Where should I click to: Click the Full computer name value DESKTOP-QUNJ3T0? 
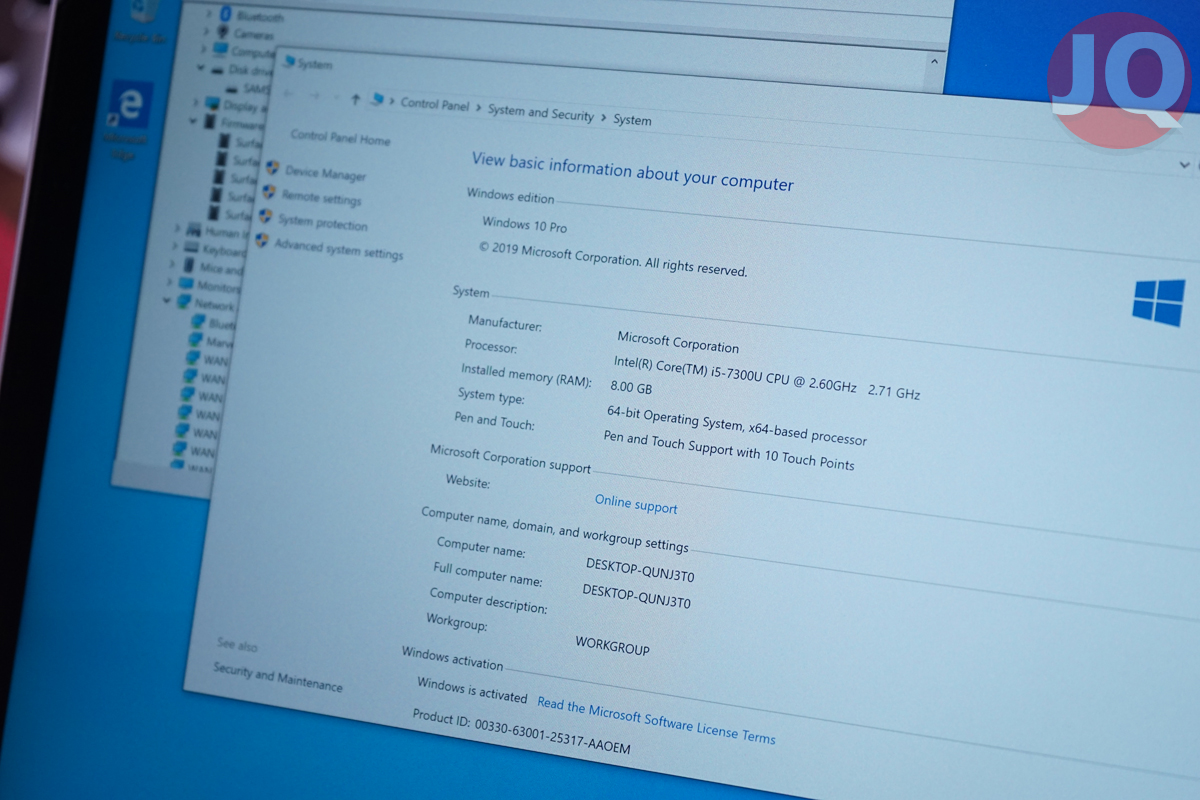click(636, 594)
